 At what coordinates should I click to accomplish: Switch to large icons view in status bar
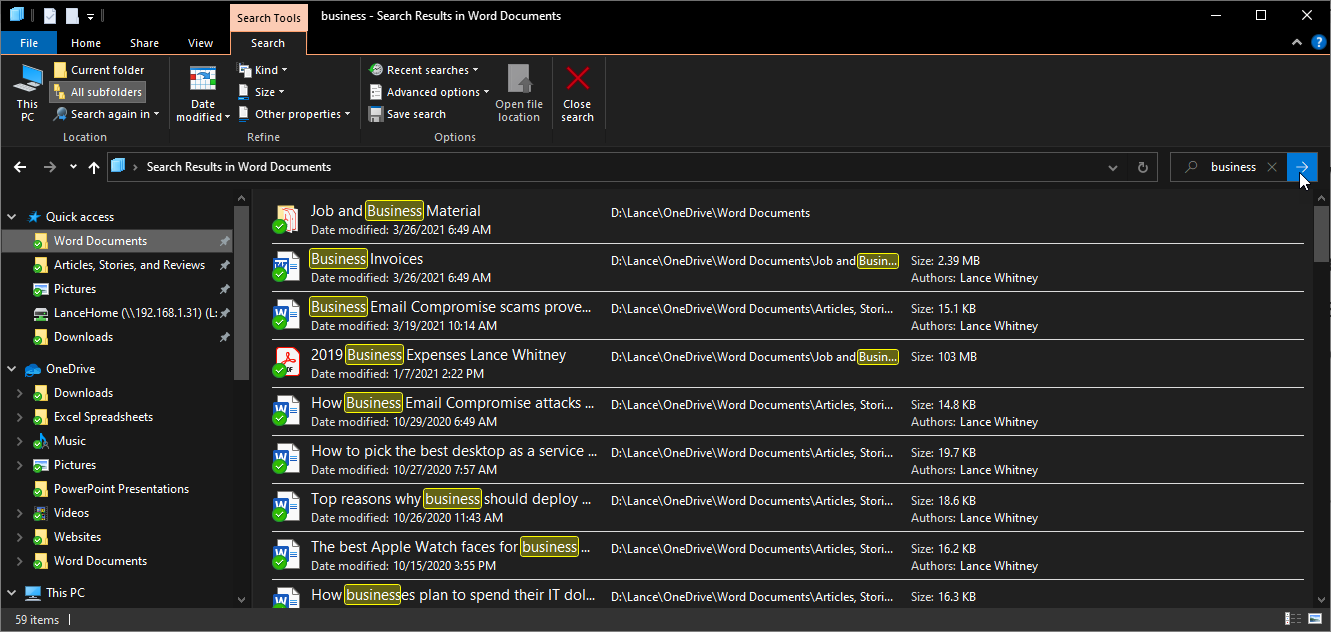[x=1314, y=620]
